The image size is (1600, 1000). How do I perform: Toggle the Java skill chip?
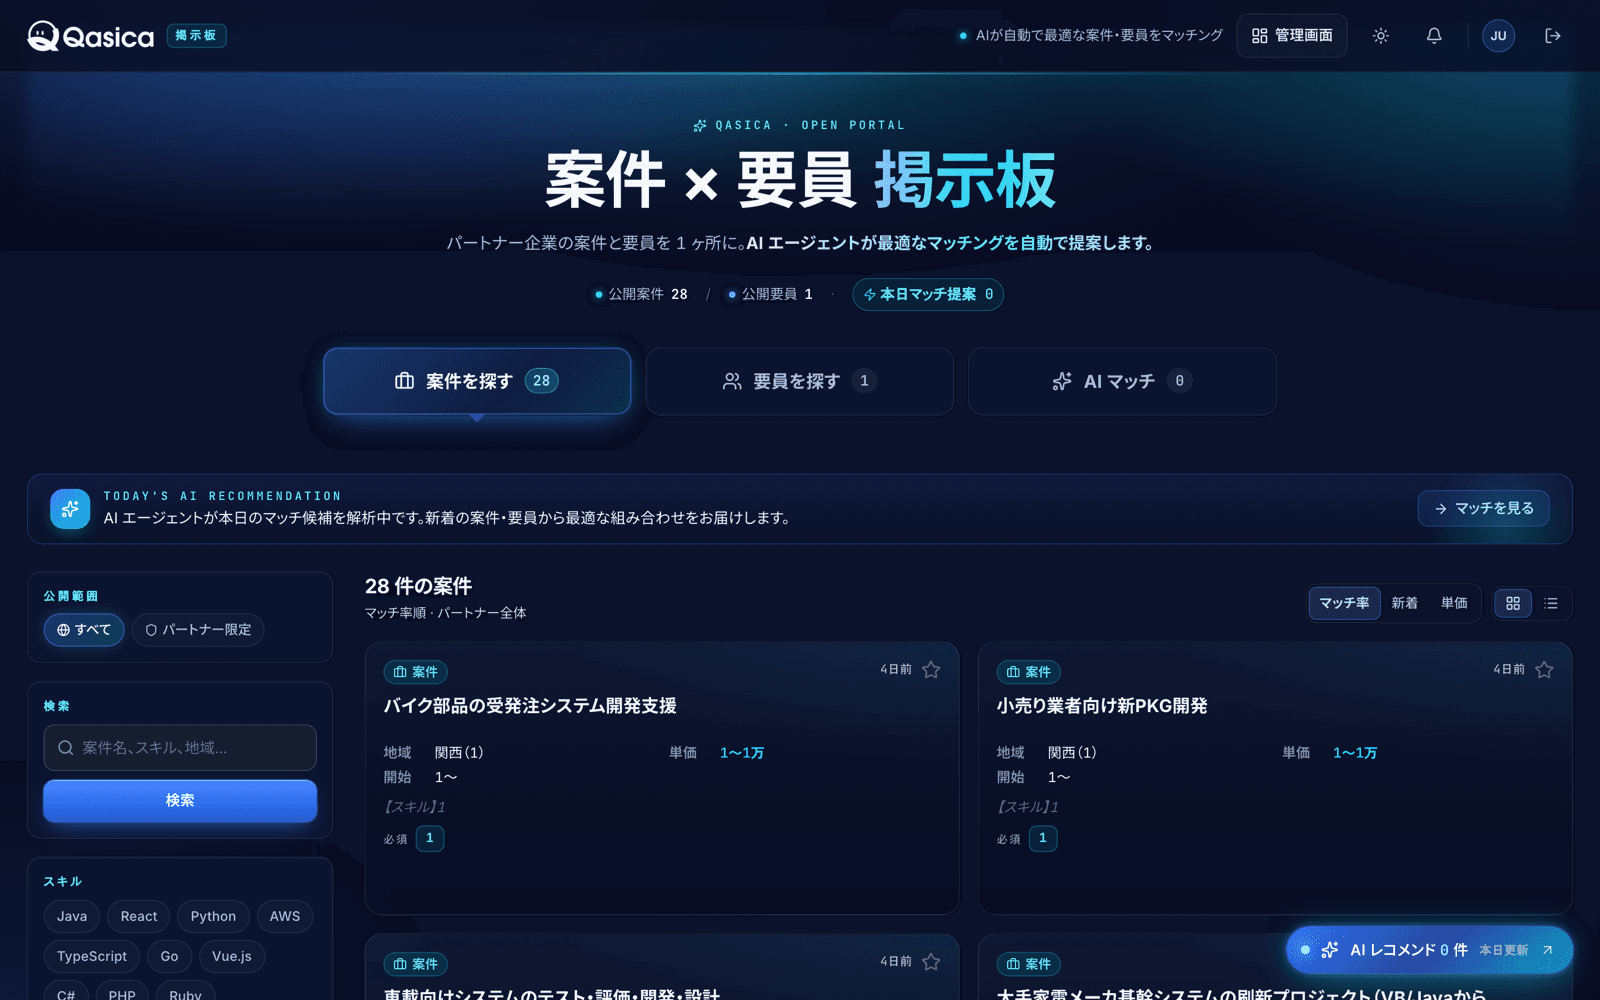pyautogui.click(x=72, y=916)
